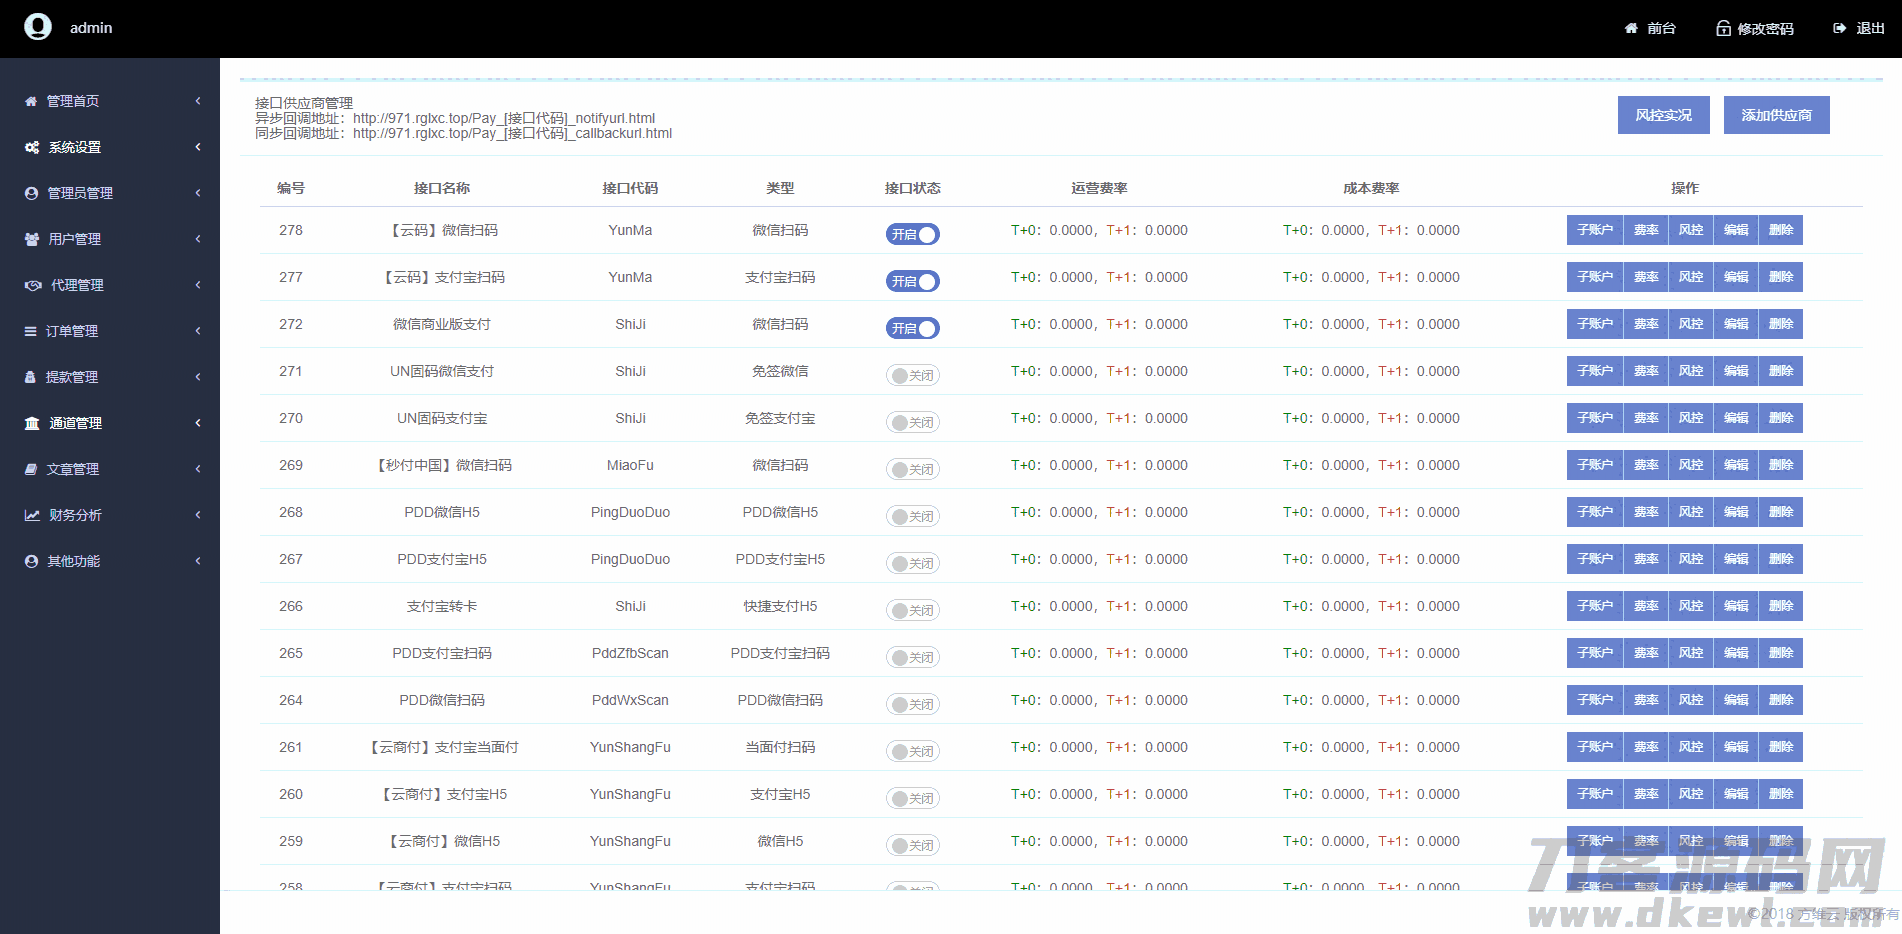
Task: Click the bank icon beside 通道管理
Action: point(32,423)
